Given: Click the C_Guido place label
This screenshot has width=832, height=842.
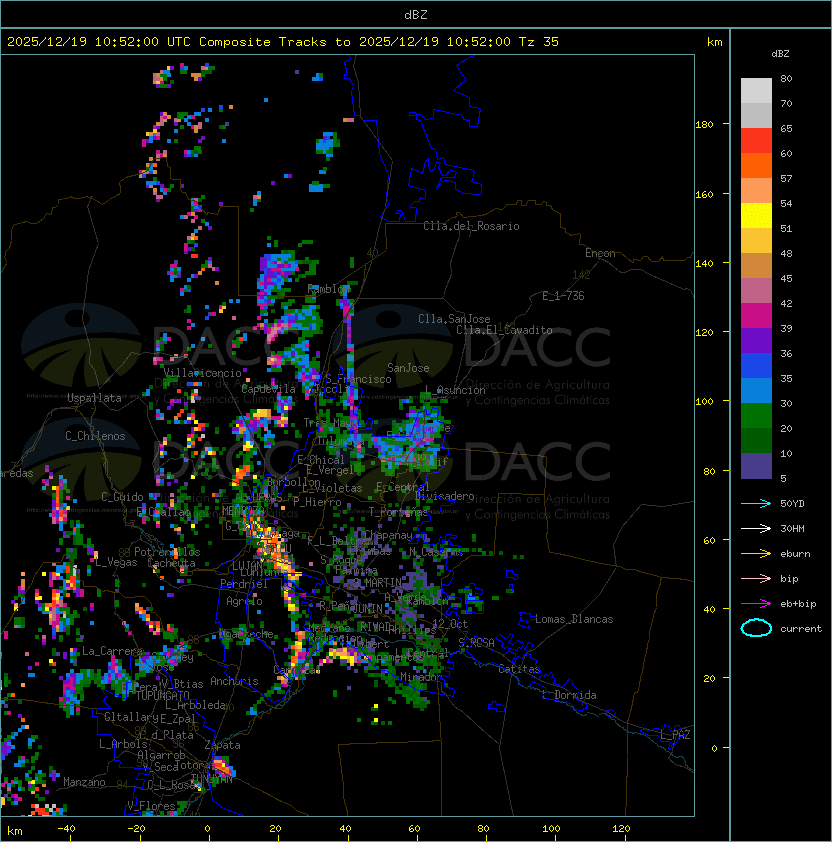Looking at the screenshot, I should [122, 497].
